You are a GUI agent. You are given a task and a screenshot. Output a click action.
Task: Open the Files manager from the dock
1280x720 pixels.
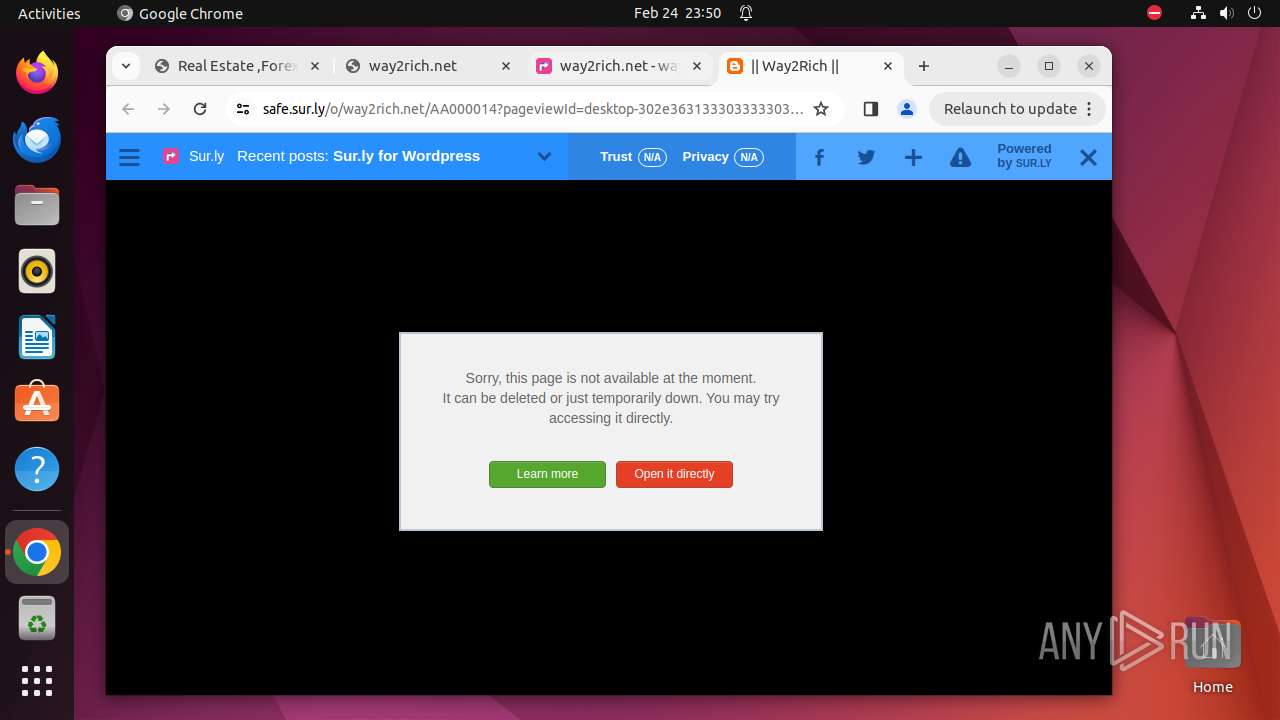click(x=37, y=205)
